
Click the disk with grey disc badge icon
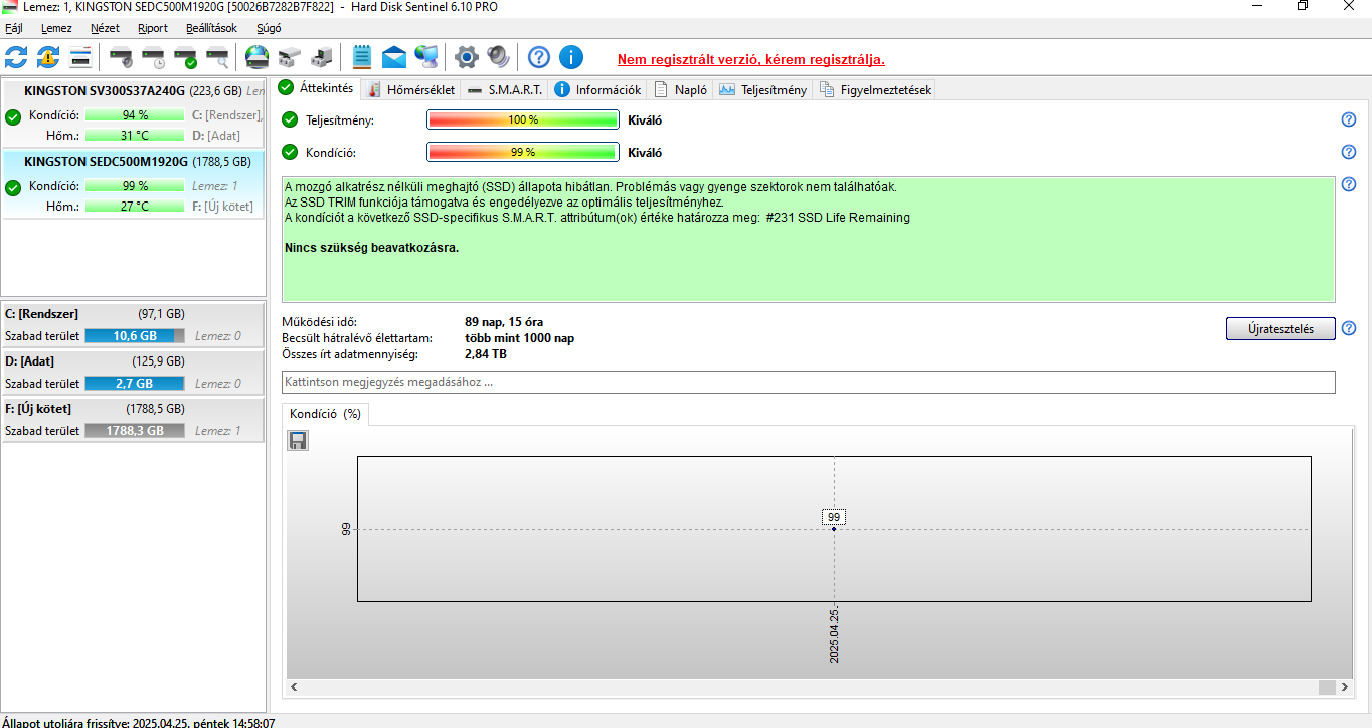pyautogui.click(x=121, y=56)
